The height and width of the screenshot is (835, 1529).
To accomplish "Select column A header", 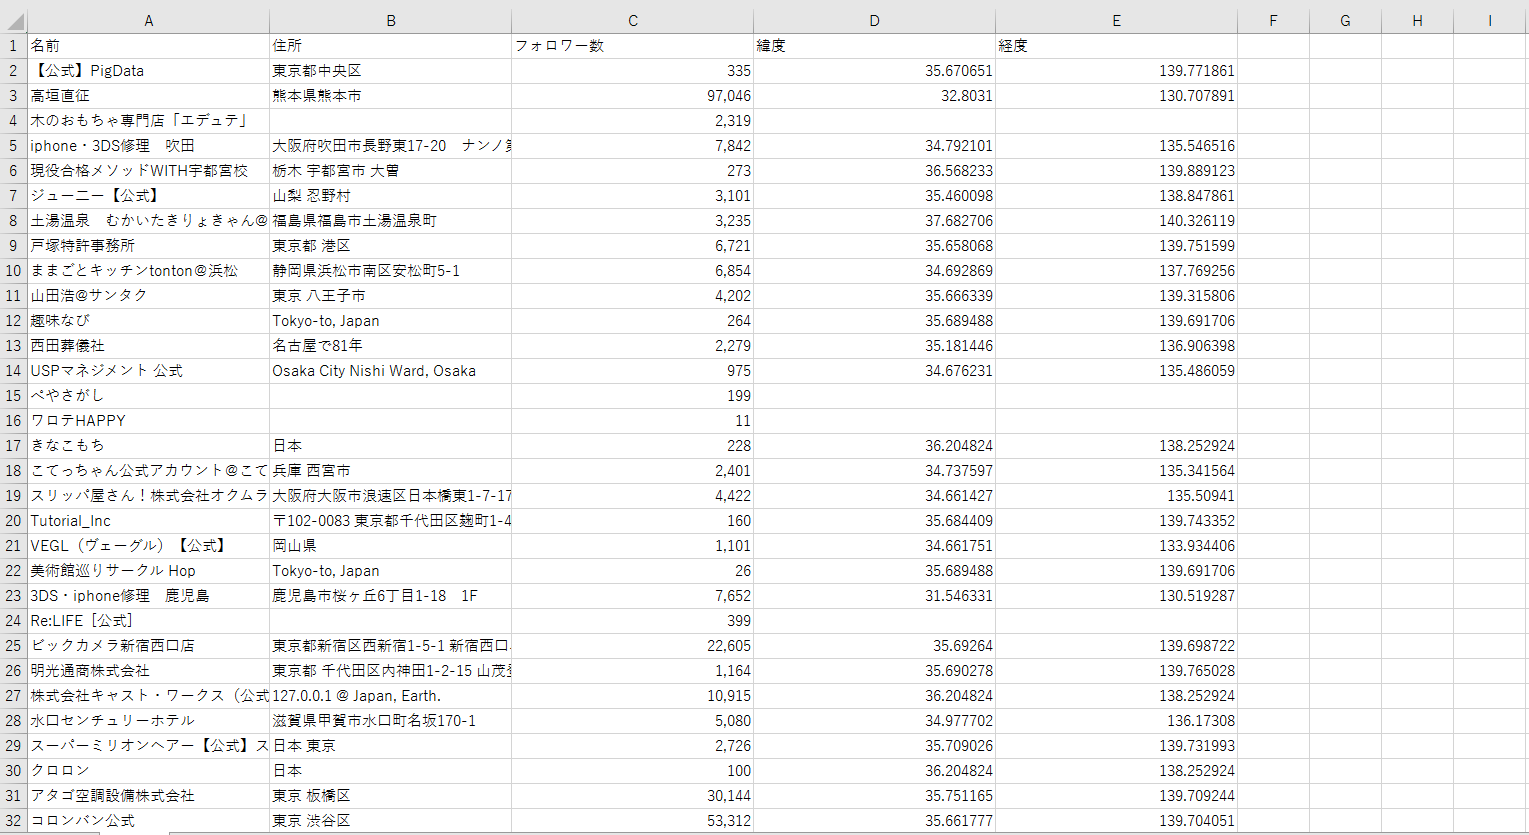I will [x=149, y=20].
